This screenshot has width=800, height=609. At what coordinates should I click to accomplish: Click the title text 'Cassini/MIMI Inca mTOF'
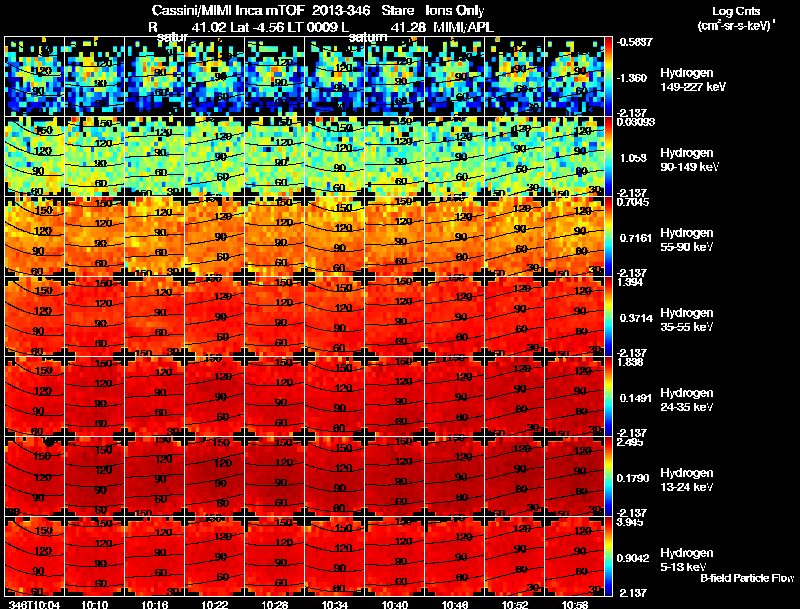click(x=229, y=11)
